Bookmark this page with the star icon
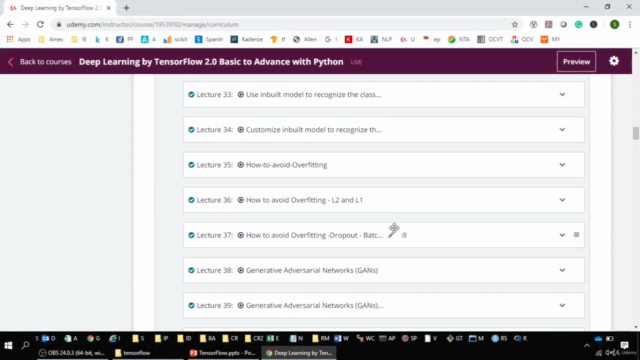 [515, 24]
